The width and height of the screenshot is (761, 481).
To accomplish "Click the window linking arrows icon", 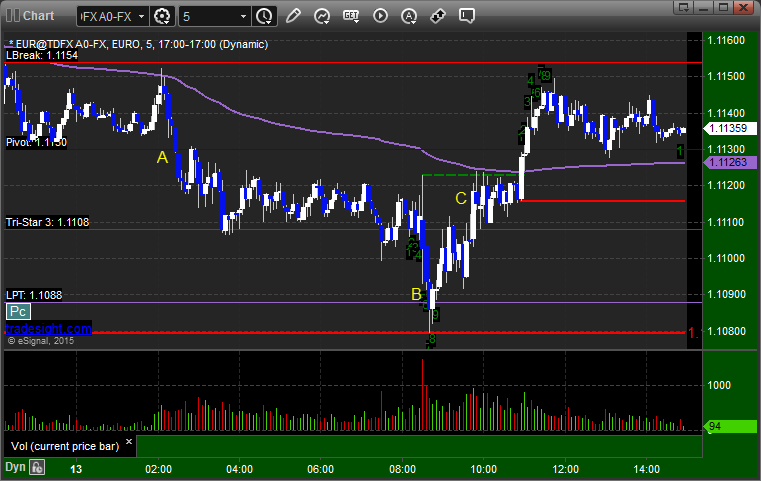I will [438, 16].
